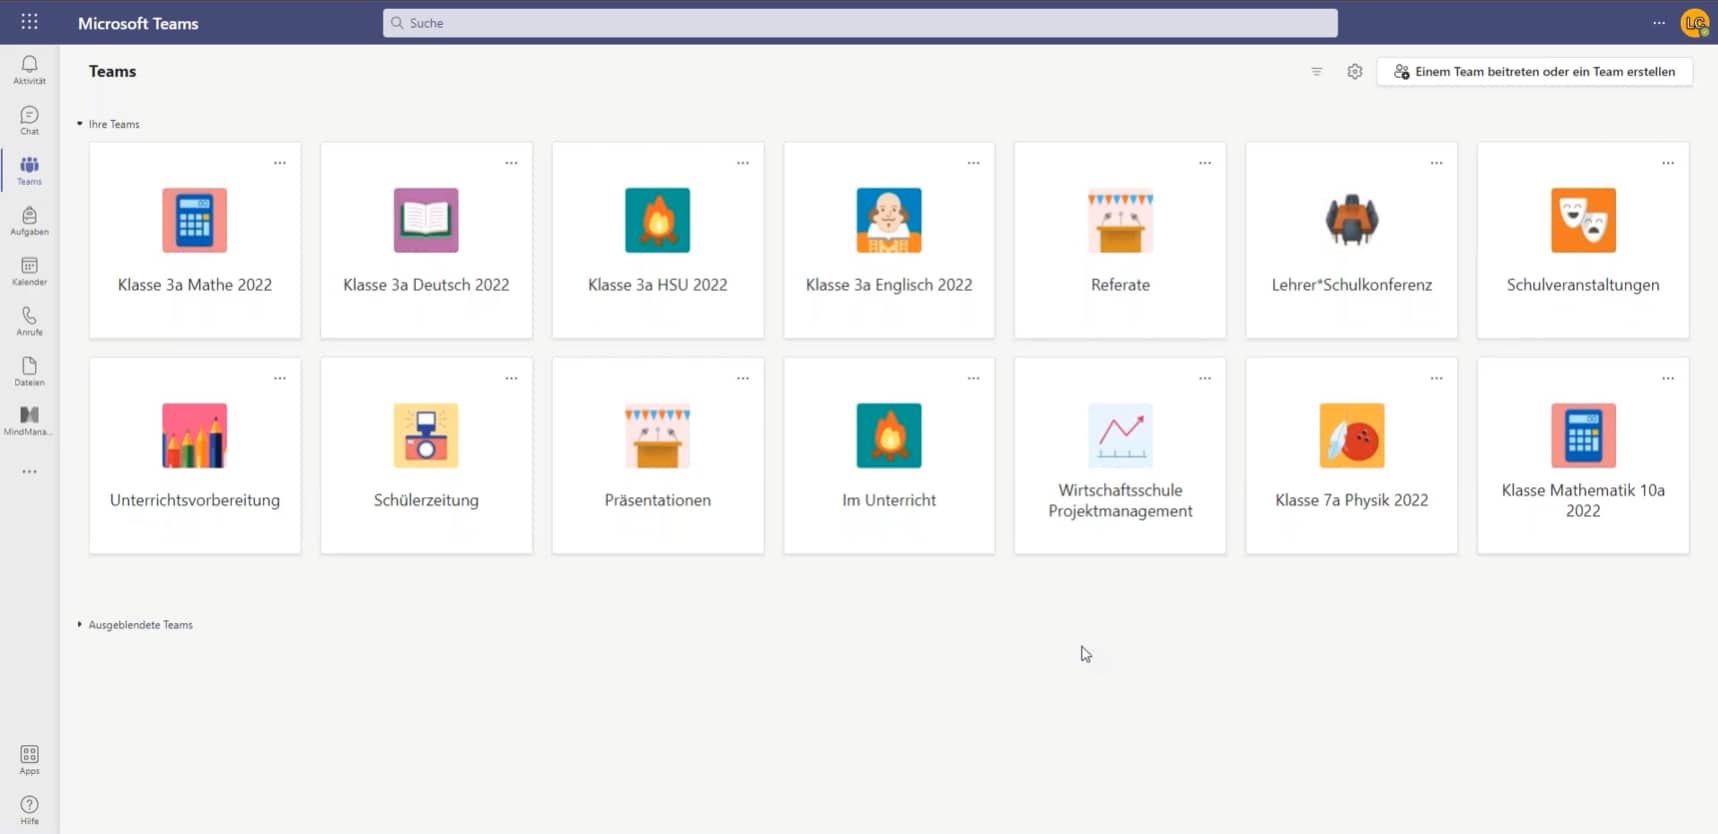Click the Microsoft Teams title text
Image resolution: width=1718 pixels, height=834 pixels.
(x=138, y=23)
